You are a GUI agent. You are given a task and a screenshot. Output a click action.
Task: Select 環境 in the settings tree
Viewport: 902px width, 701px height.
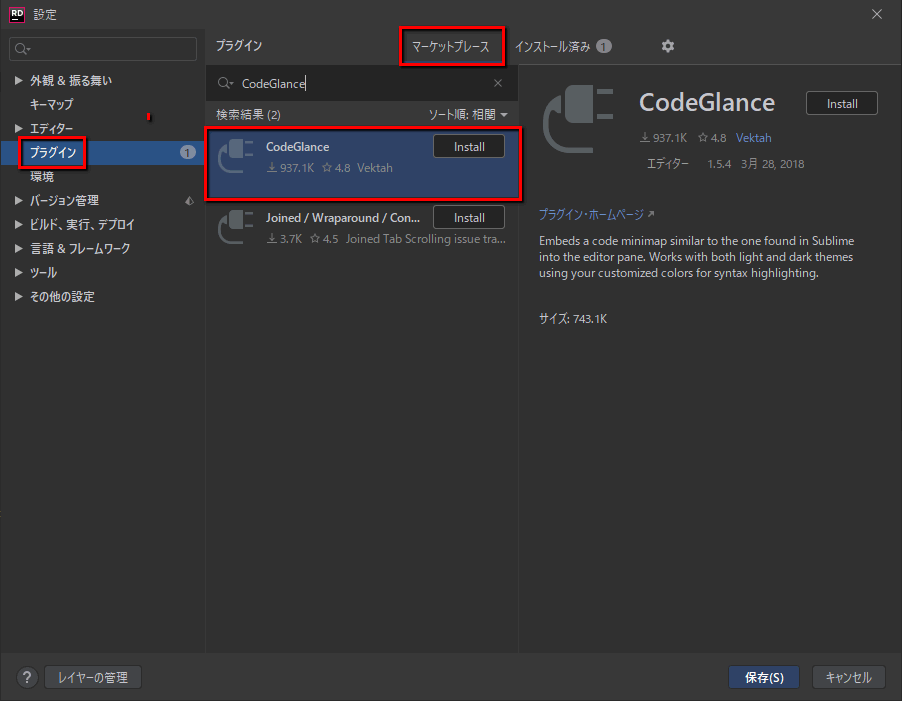click(x=42, y=177)
